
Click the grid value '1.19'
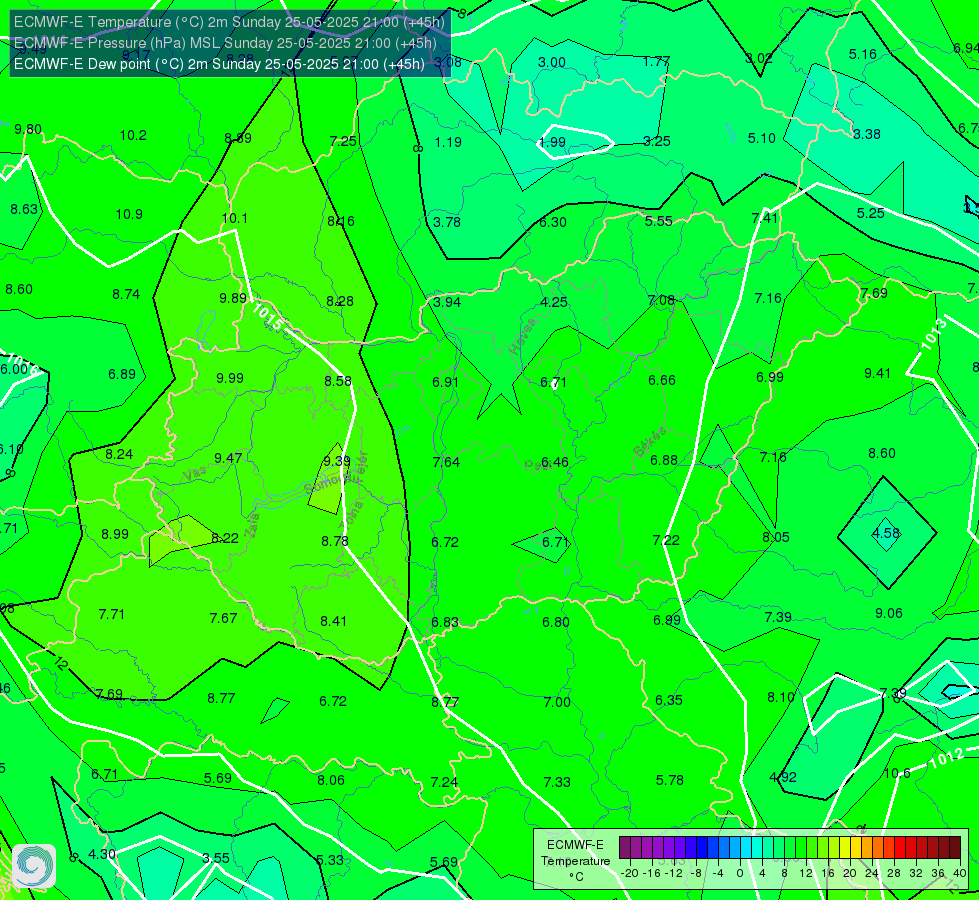click(x=448, y=142)
